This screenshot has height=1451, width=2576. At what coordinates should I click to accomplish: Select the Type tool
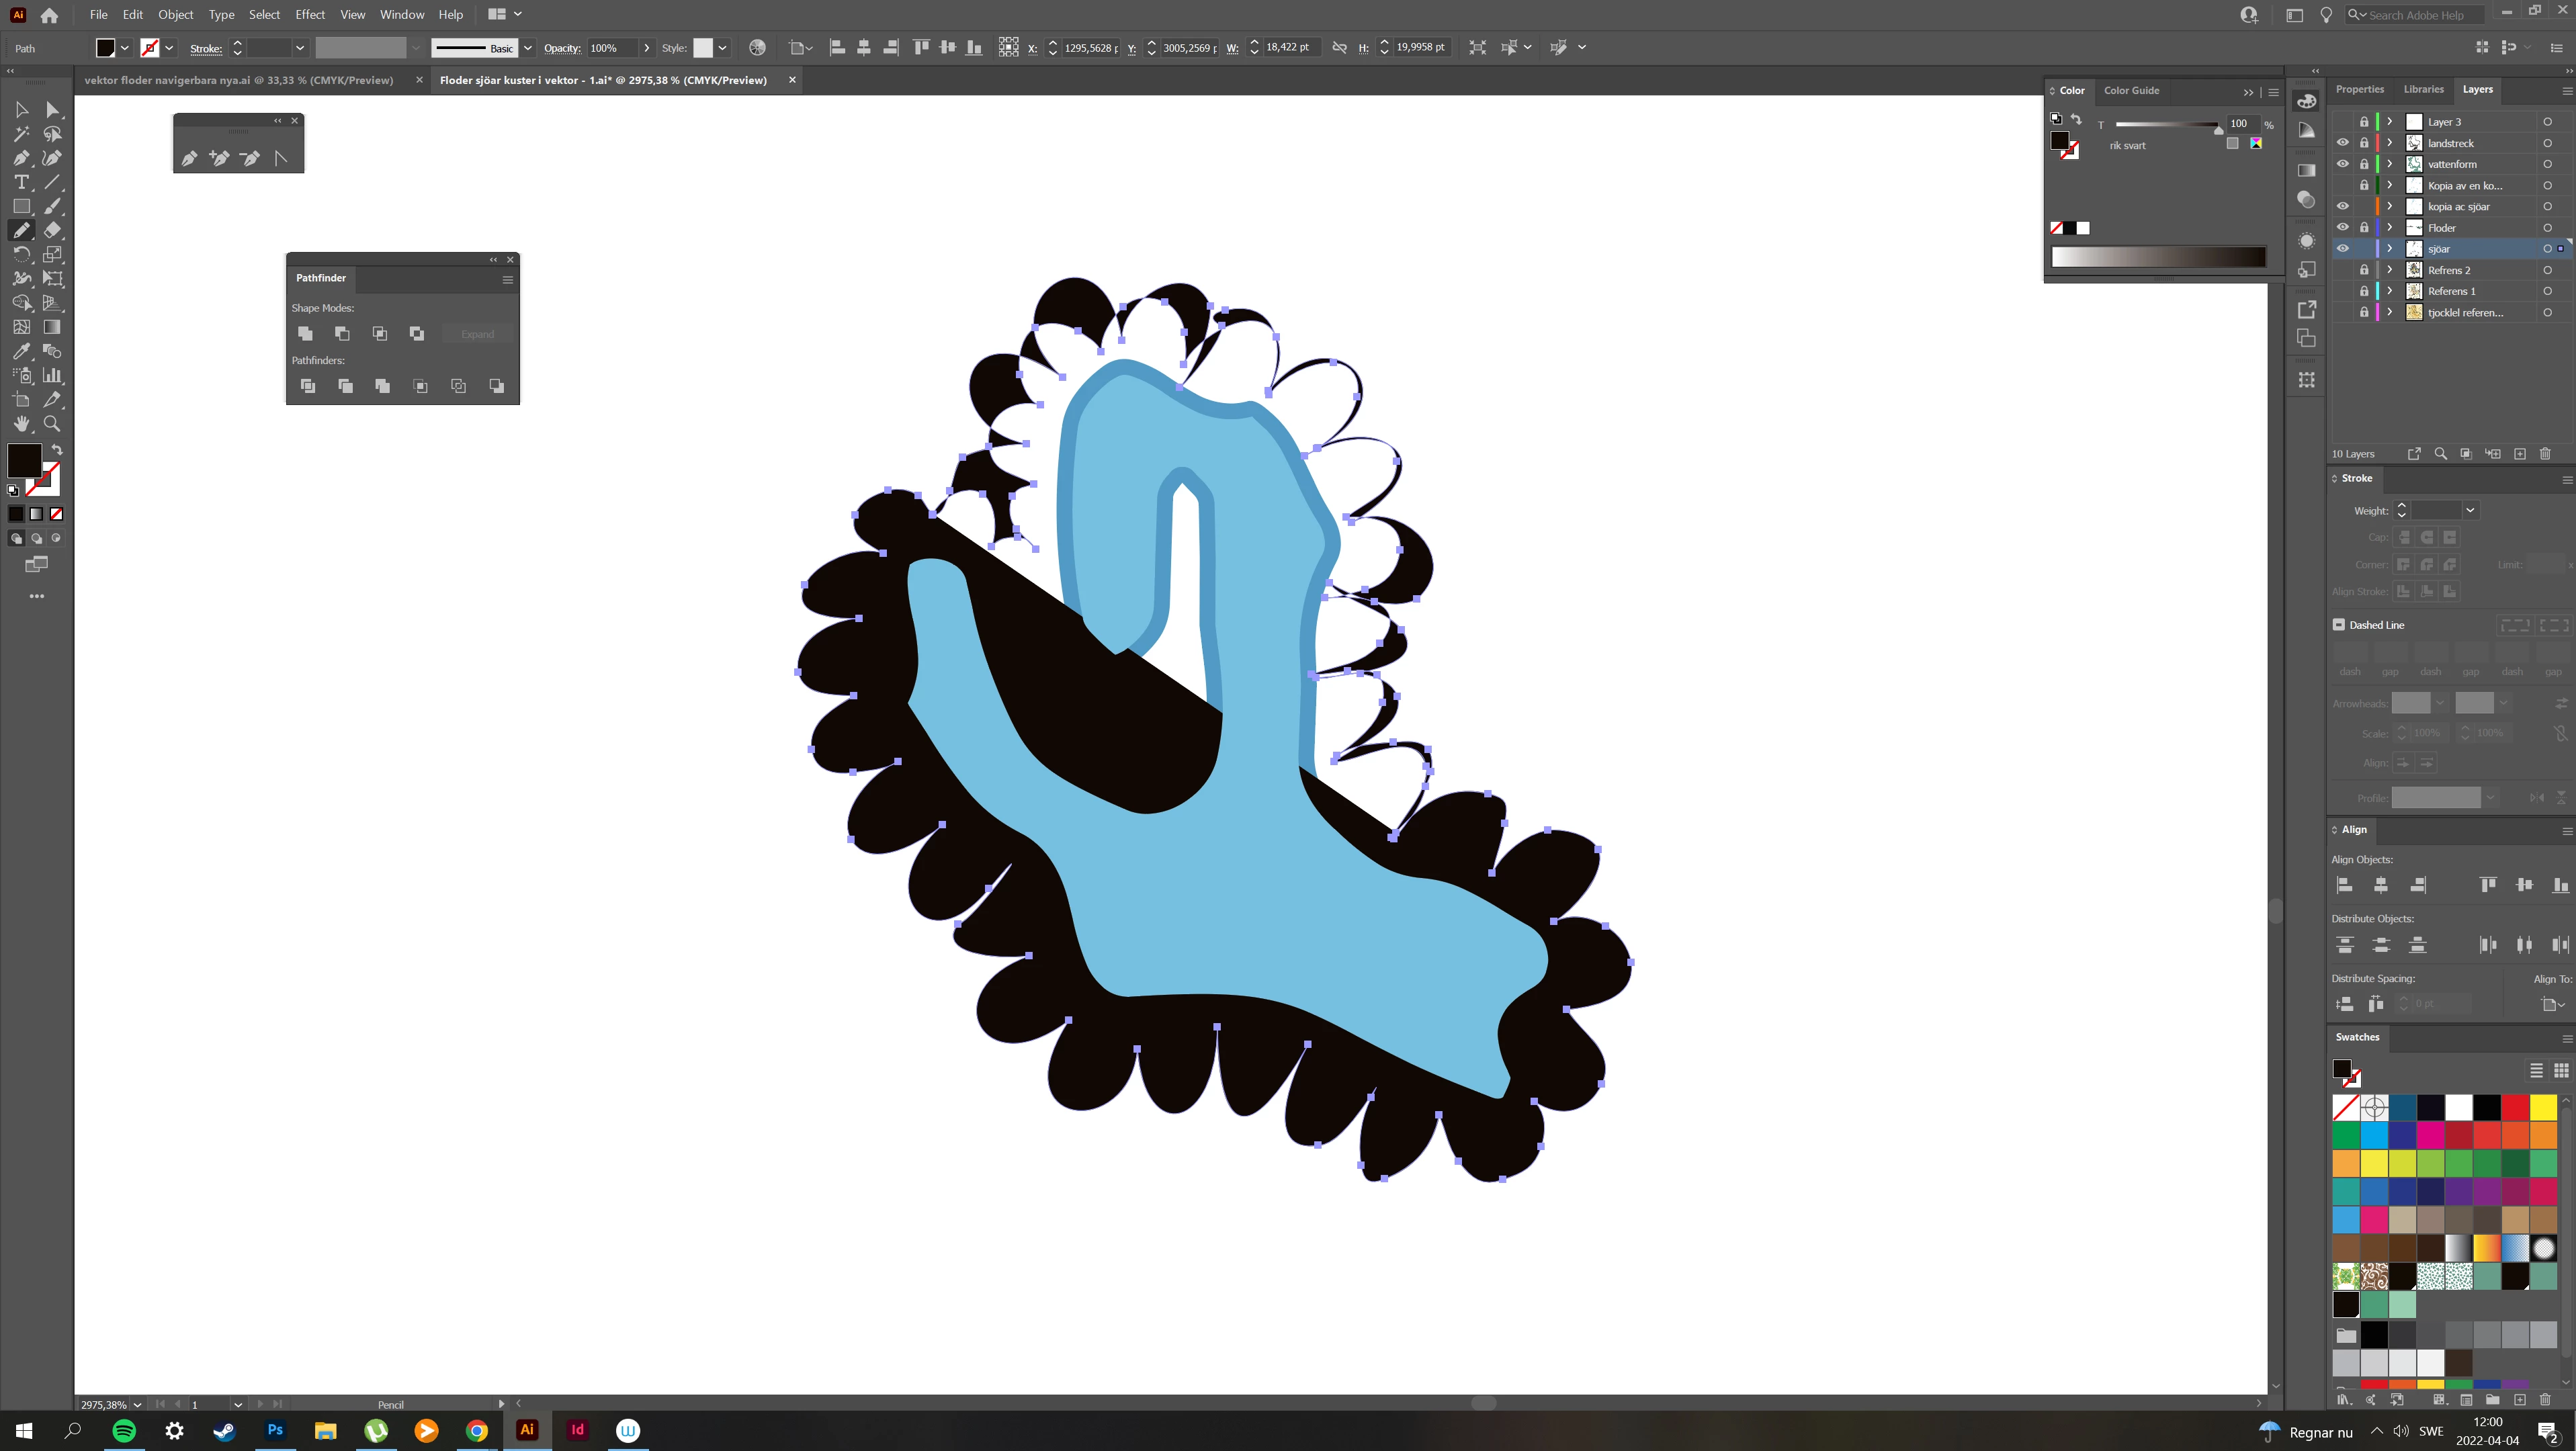[x=21, y=182]
